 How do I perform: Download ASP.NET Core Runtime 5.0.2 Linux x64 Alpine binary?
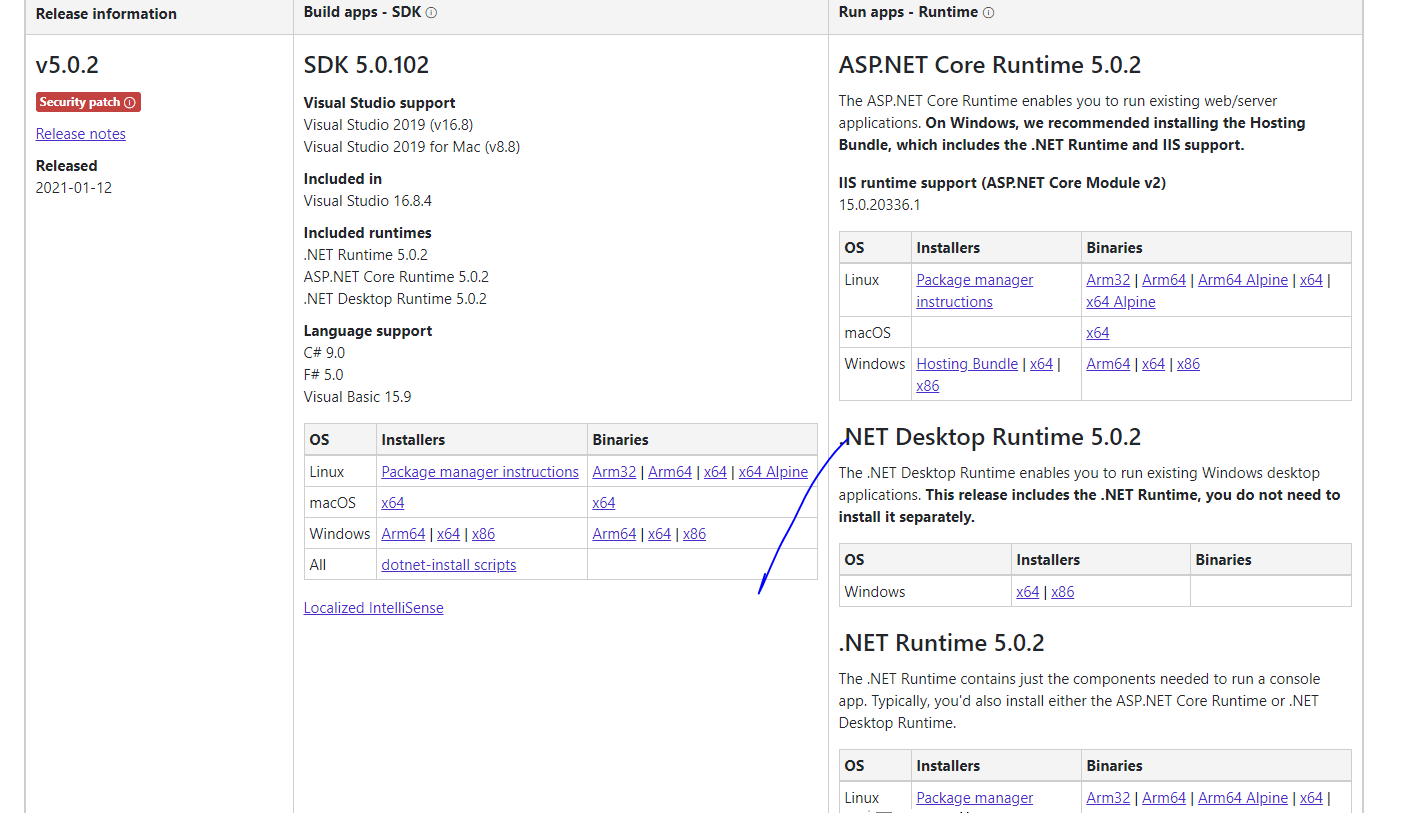1121,302
